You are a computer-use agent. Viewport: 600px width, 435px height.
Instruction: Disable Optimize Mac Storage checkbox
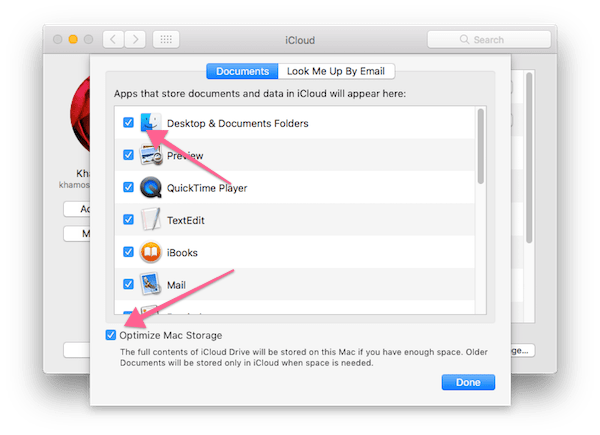click(111, 335)
